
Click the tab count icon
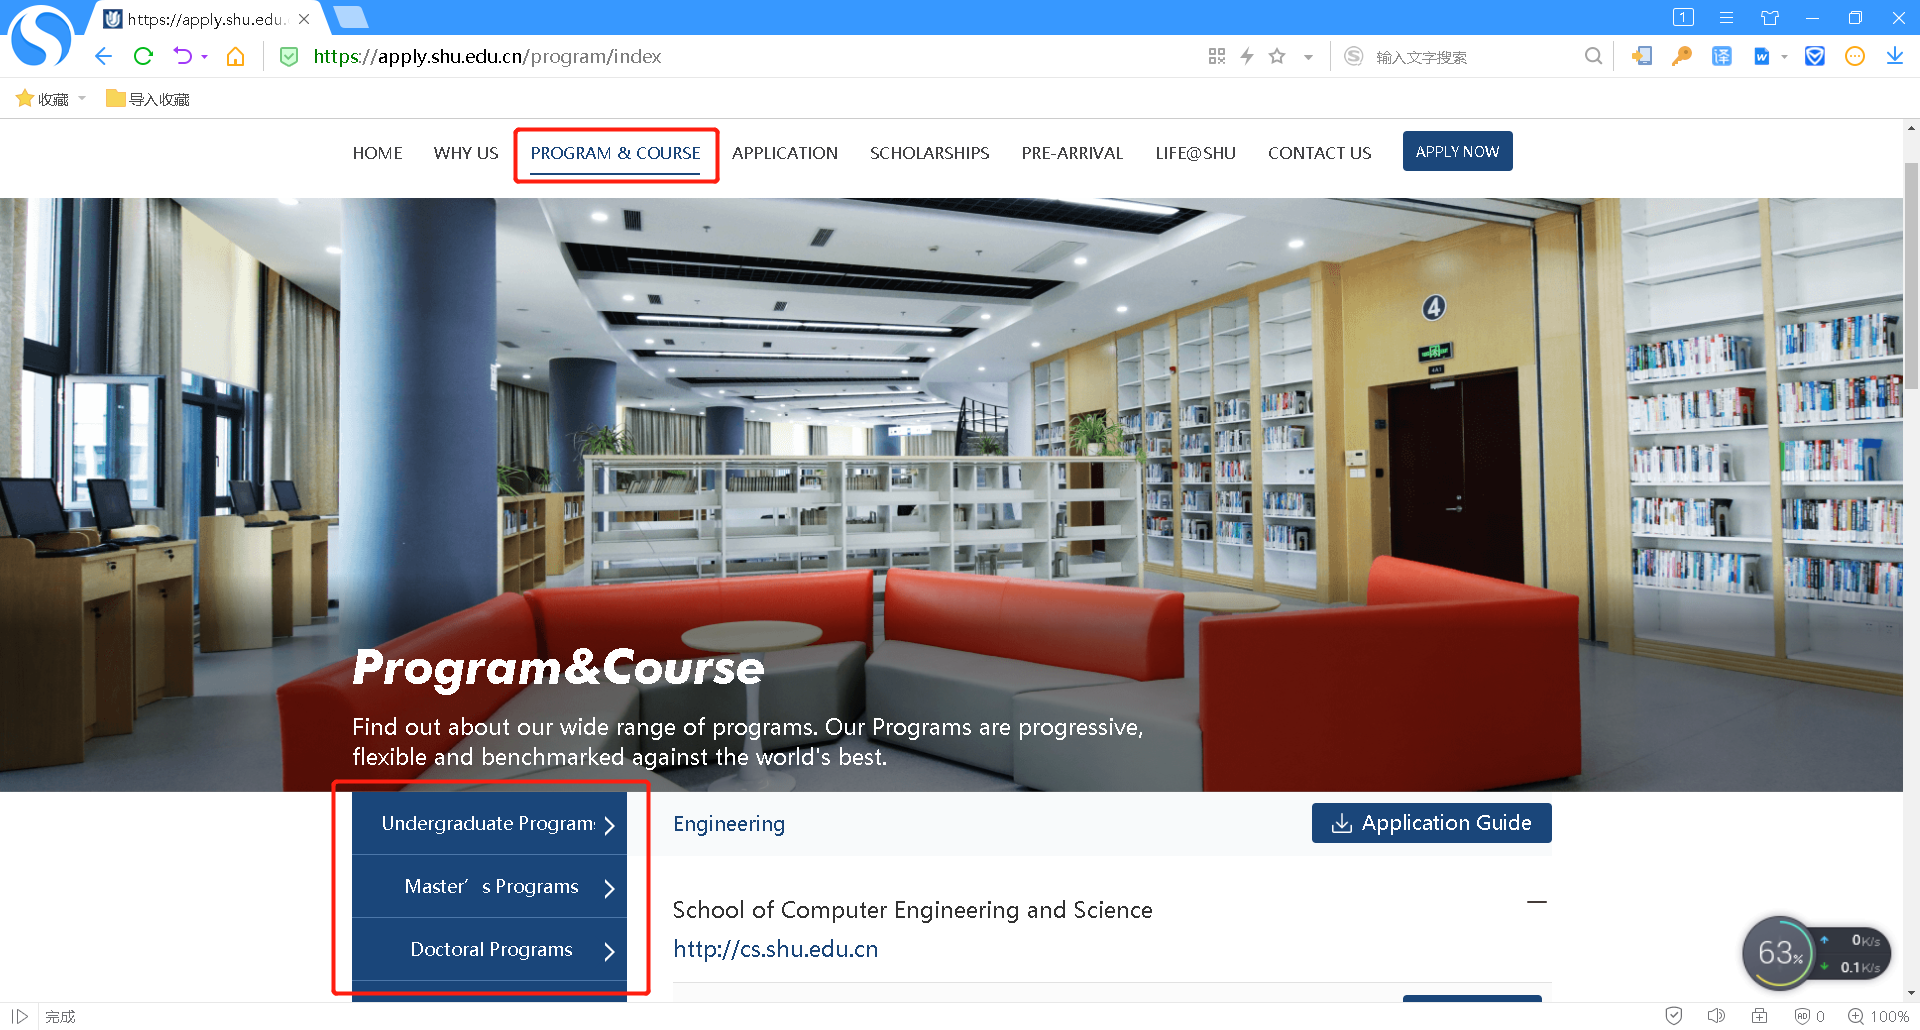click(x=1683, y=17)
